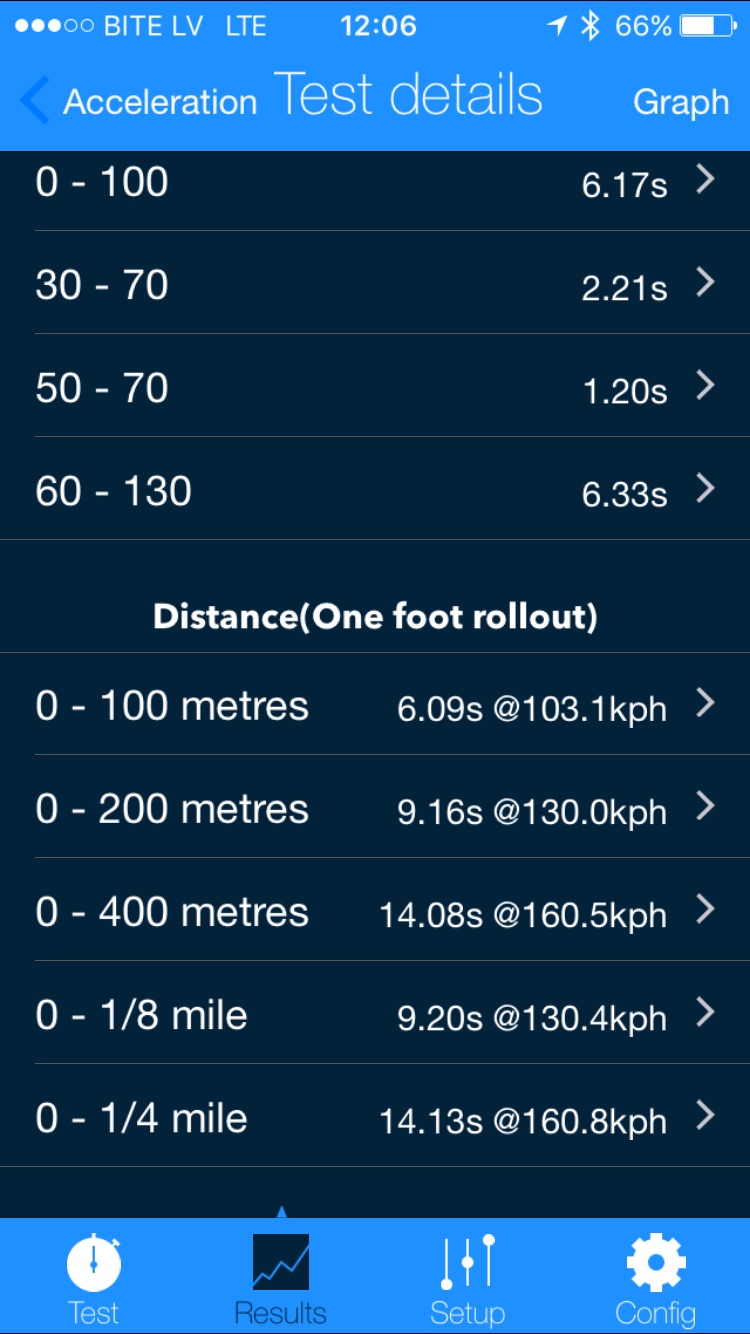Expand the 30 - 70 row chevron
750x1334 pixels.
[706, 283]
